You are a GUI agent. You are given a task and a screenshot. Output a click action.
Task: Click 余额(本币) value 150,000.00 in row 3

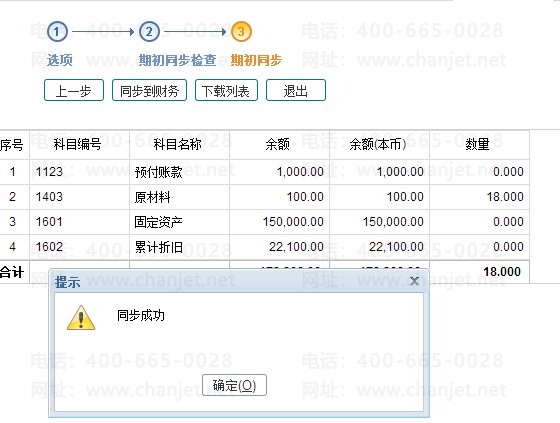[393, 222]
